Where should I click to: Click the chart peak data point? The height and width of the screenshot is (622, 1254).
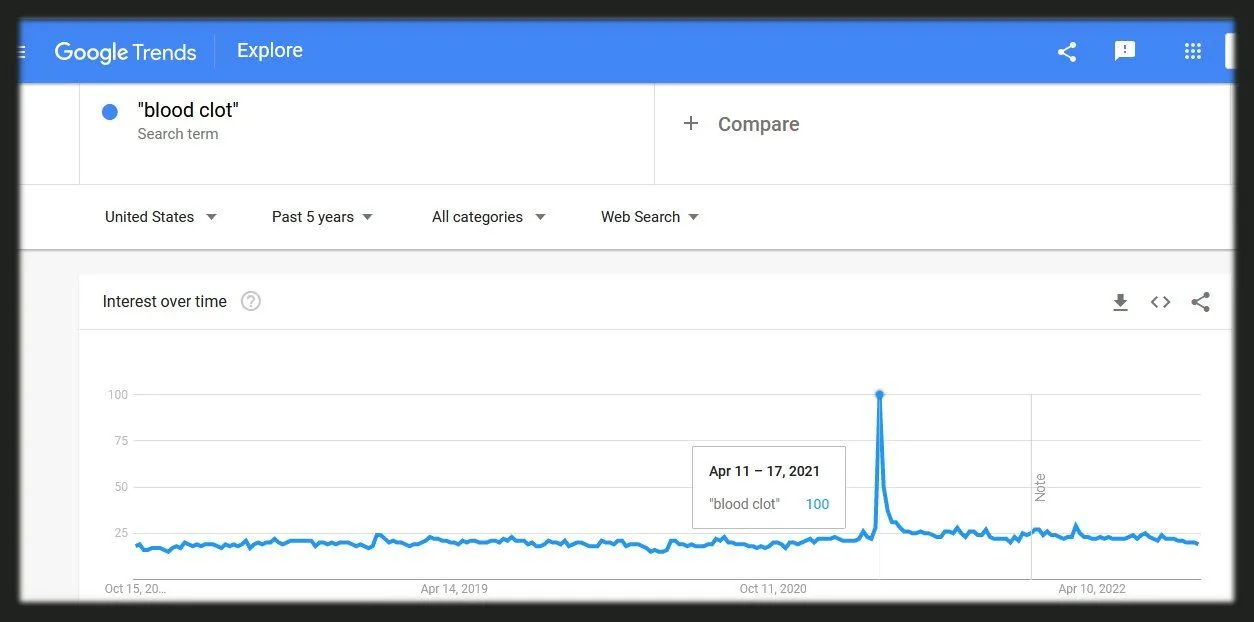[x=879, y=394]
